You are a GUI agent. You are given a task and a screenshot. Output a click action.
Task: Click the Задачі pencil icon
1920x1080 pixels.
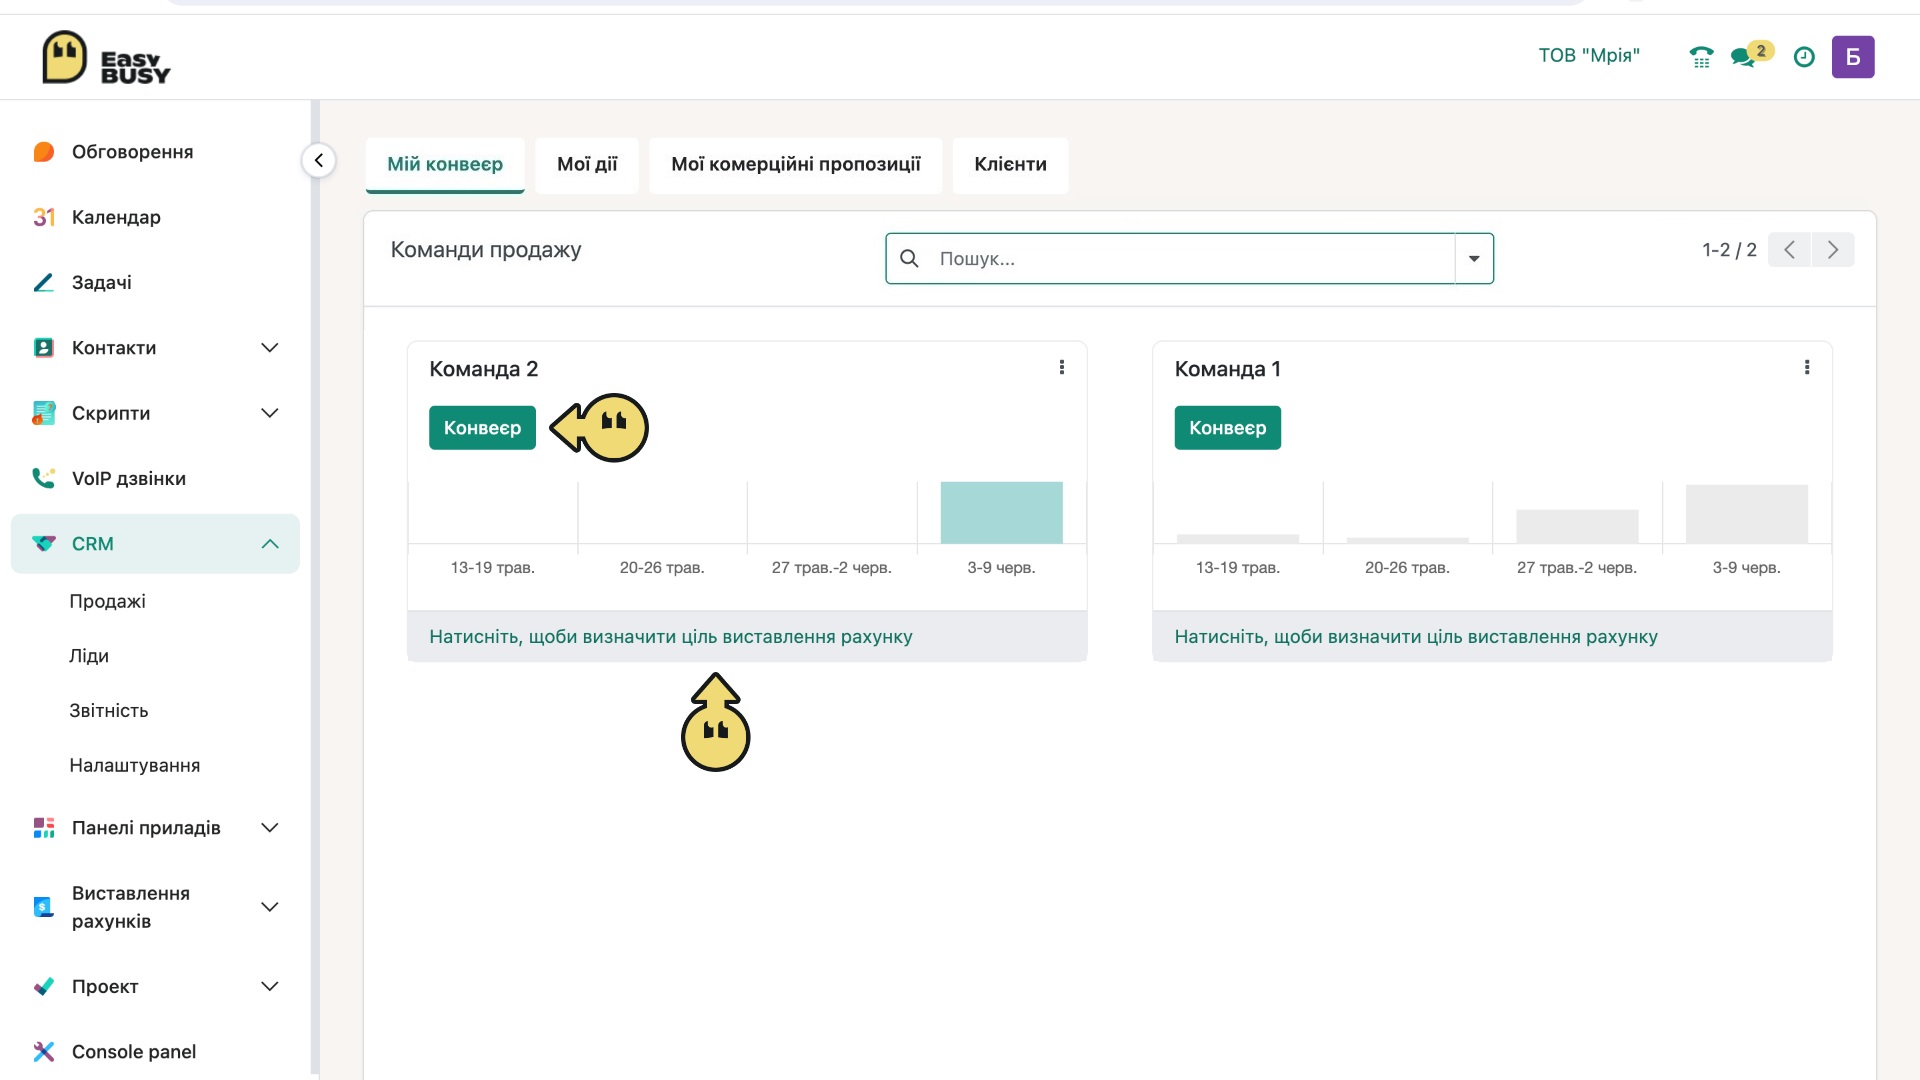pyautogui.click(x=43, y=282)
